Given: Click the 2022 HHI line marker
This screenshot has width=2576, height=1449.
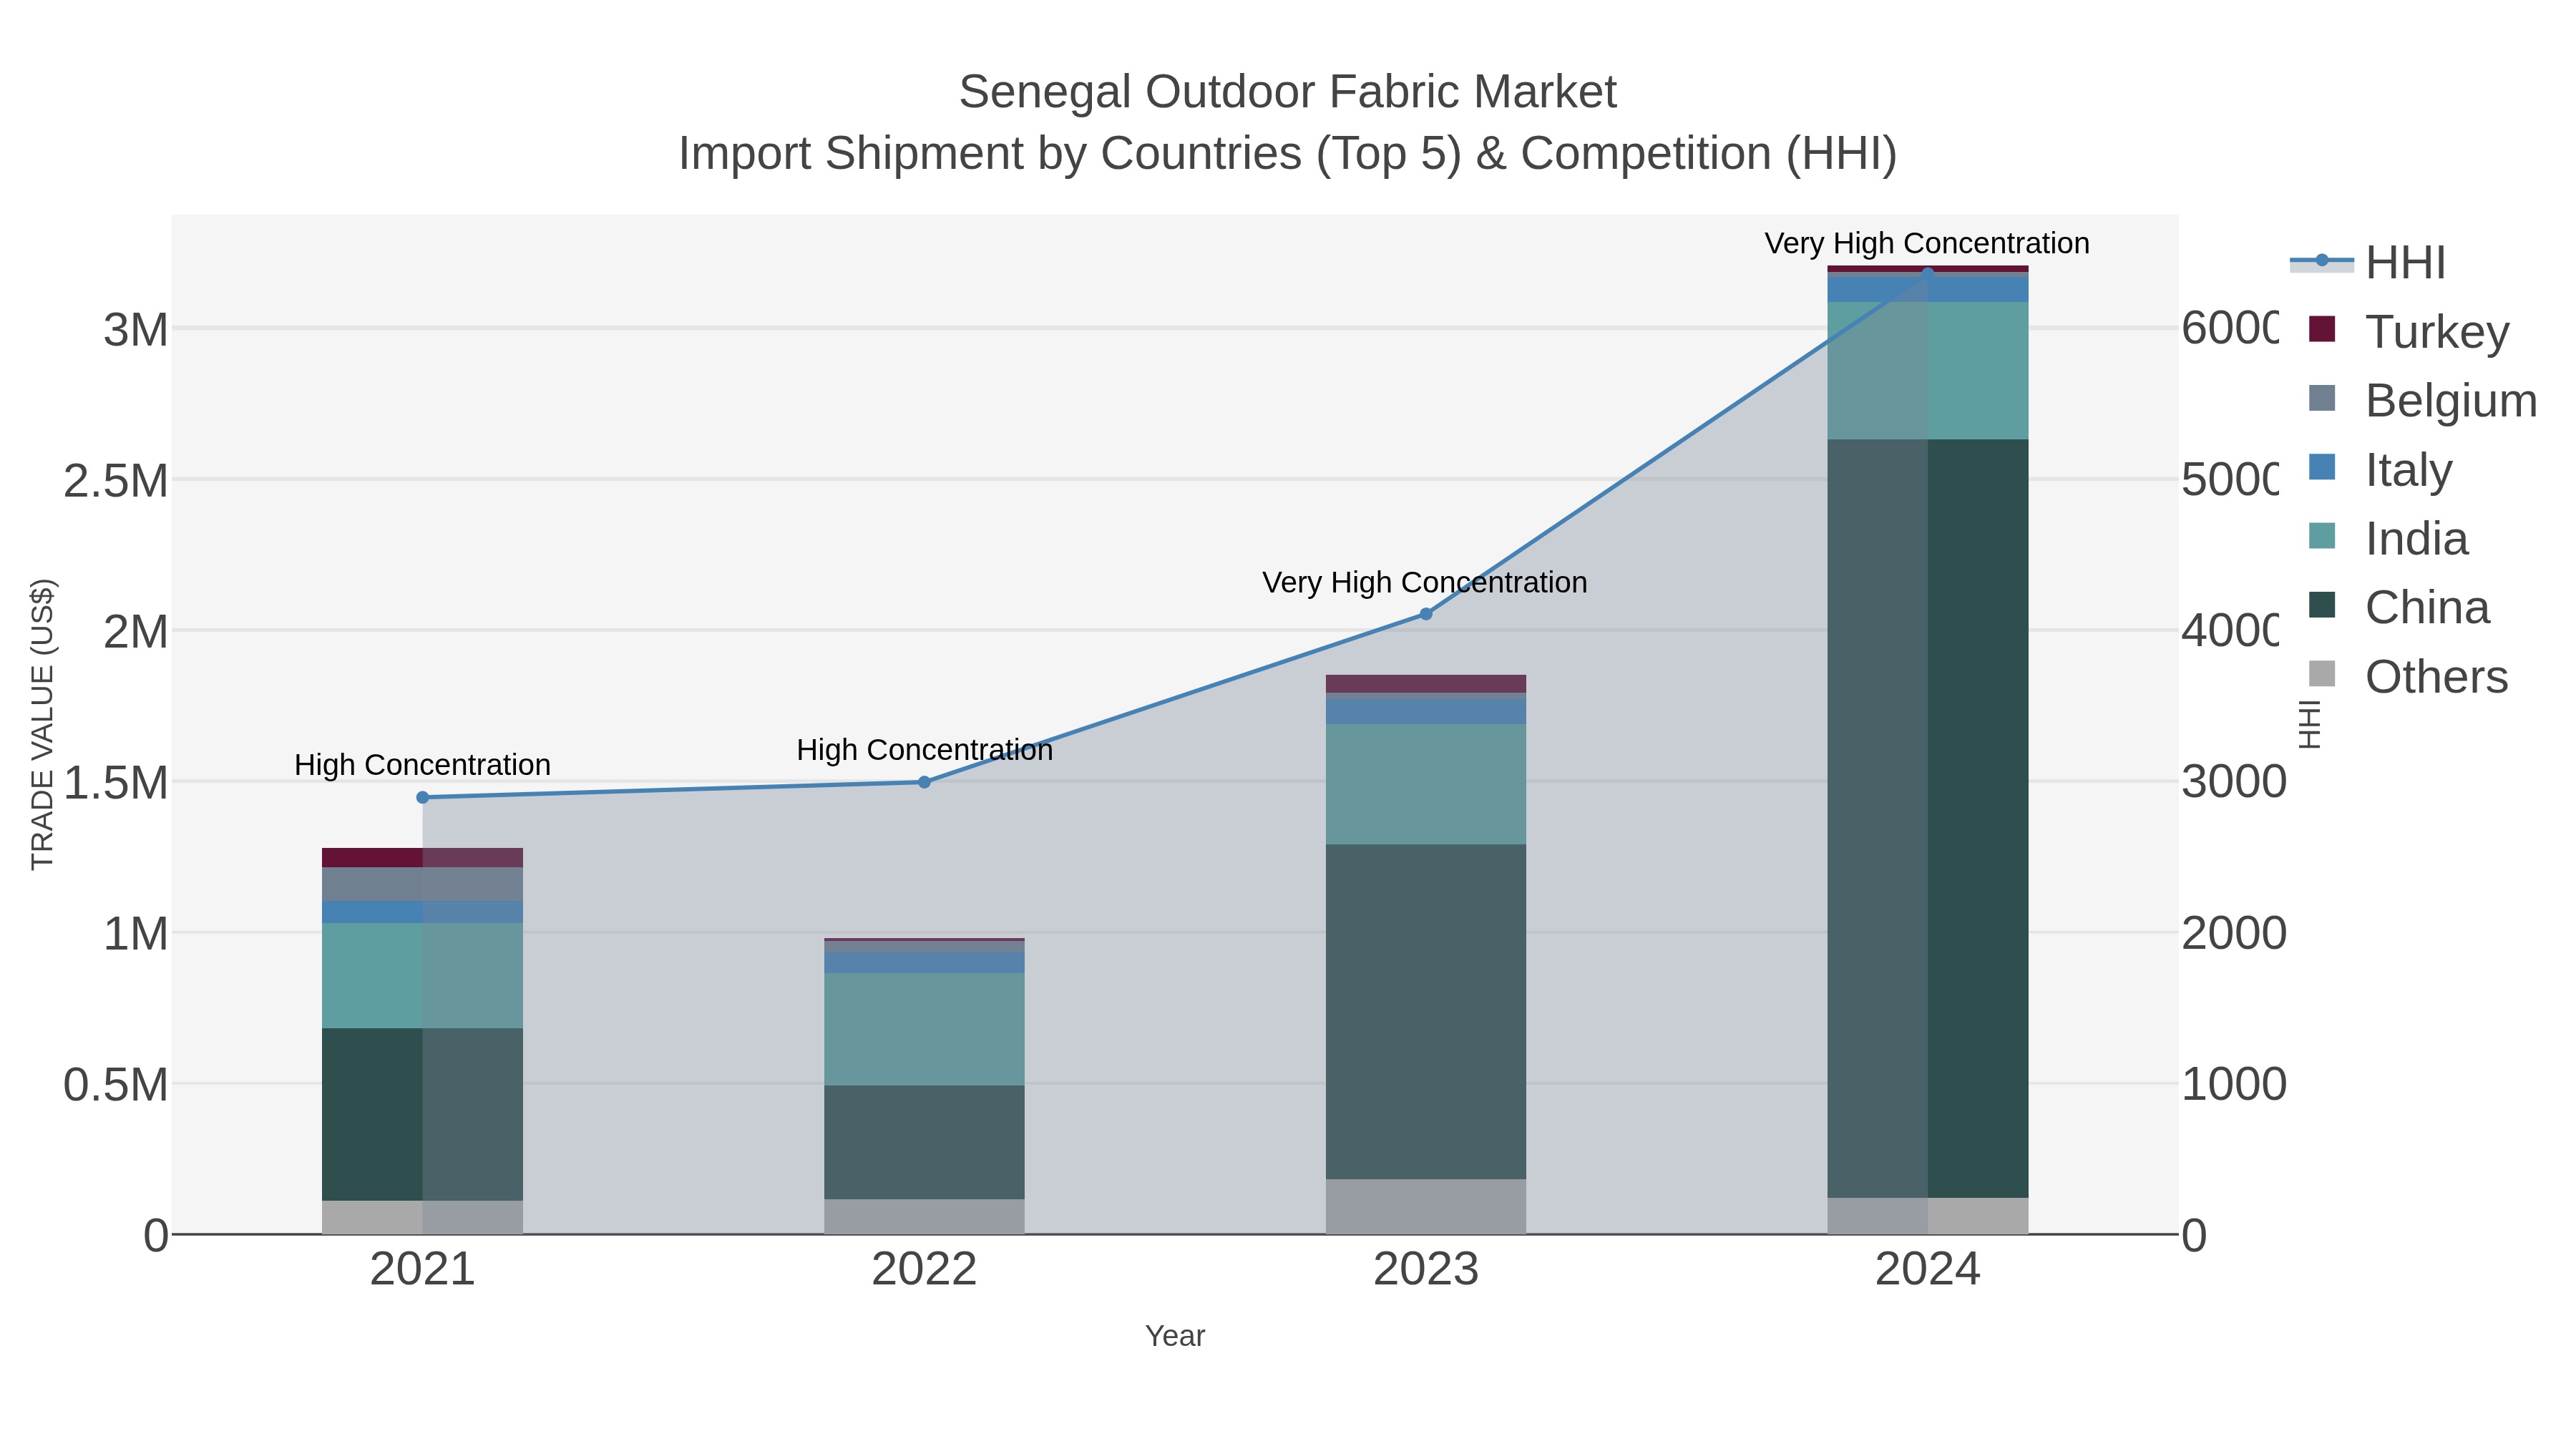Looking at the screenshot, I should pos(924,782).
